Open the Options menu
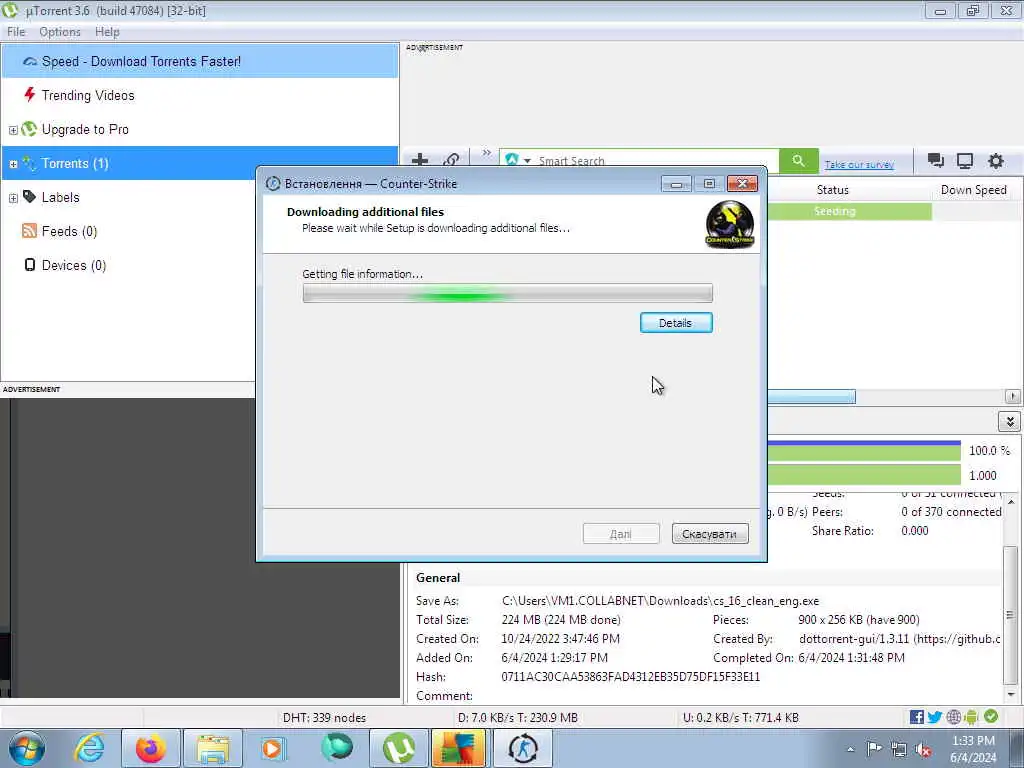The image size is (1024, 768). tap(59, 32)
